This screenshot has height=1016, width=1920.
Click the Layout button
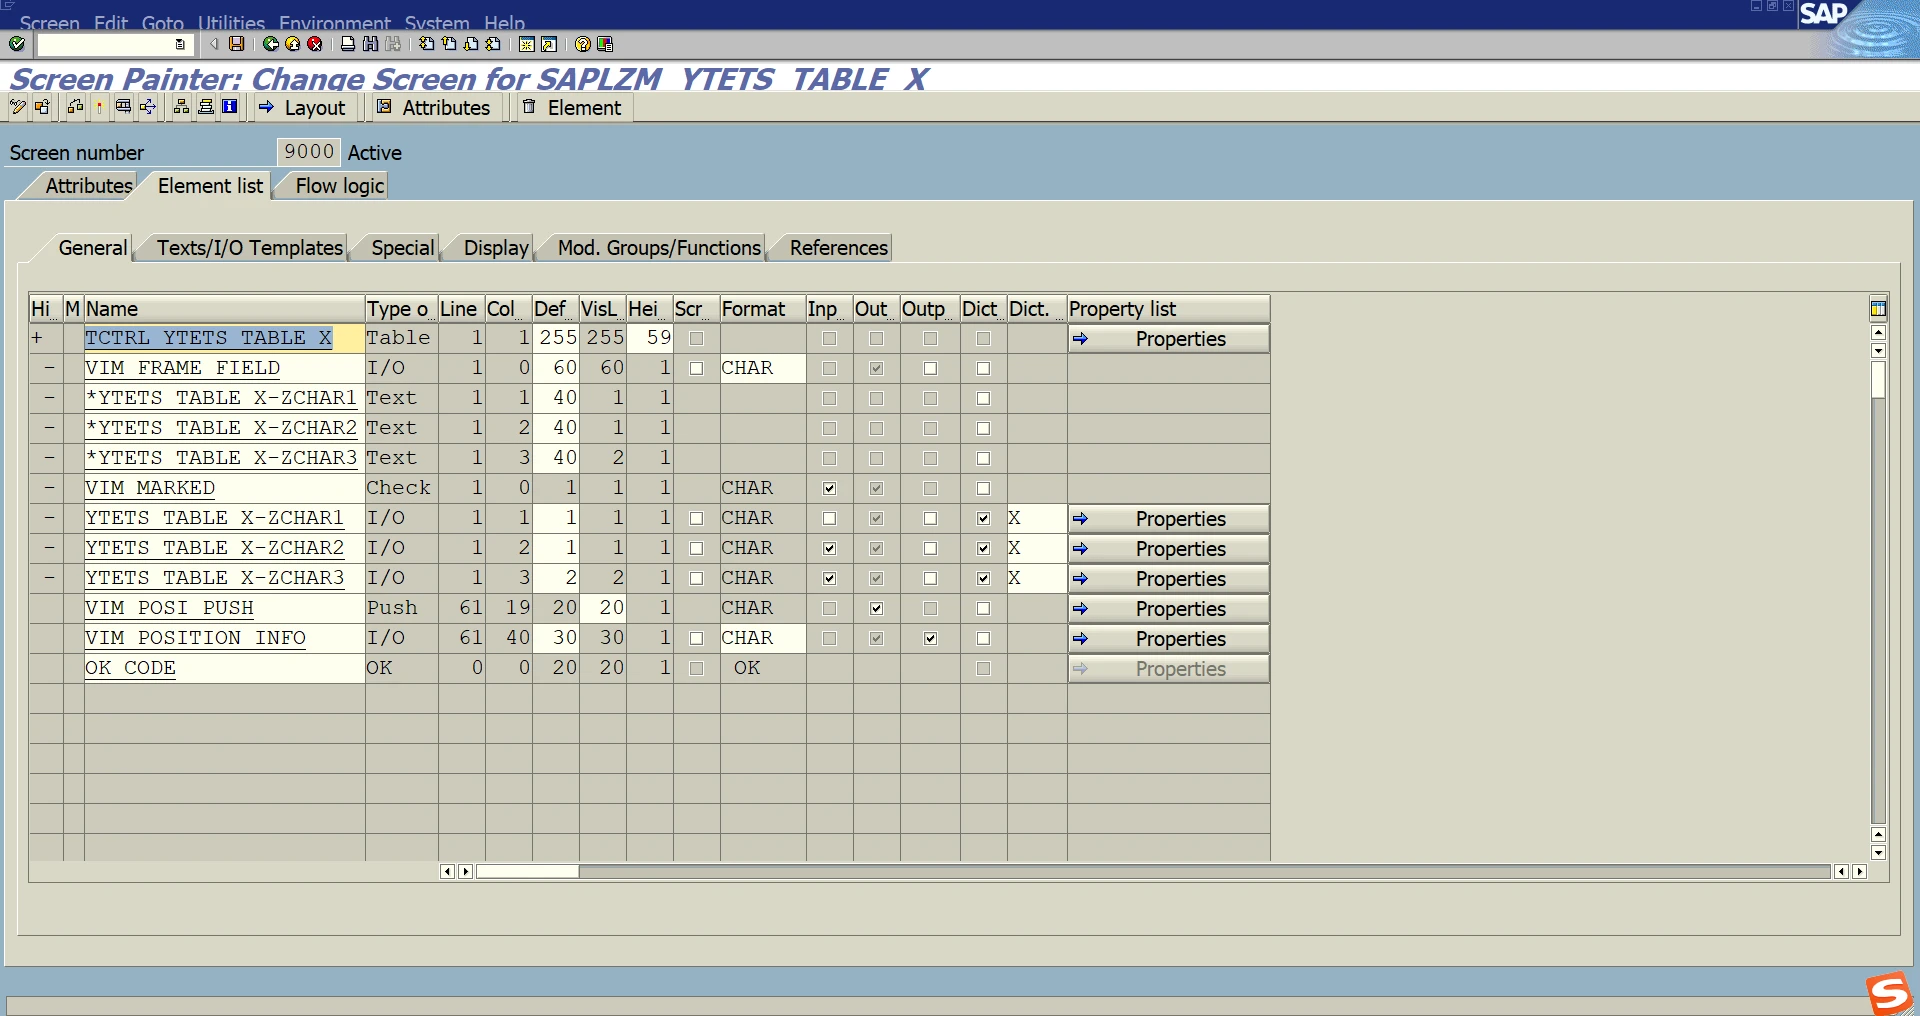pyautogui.click(x=302, y=107)
